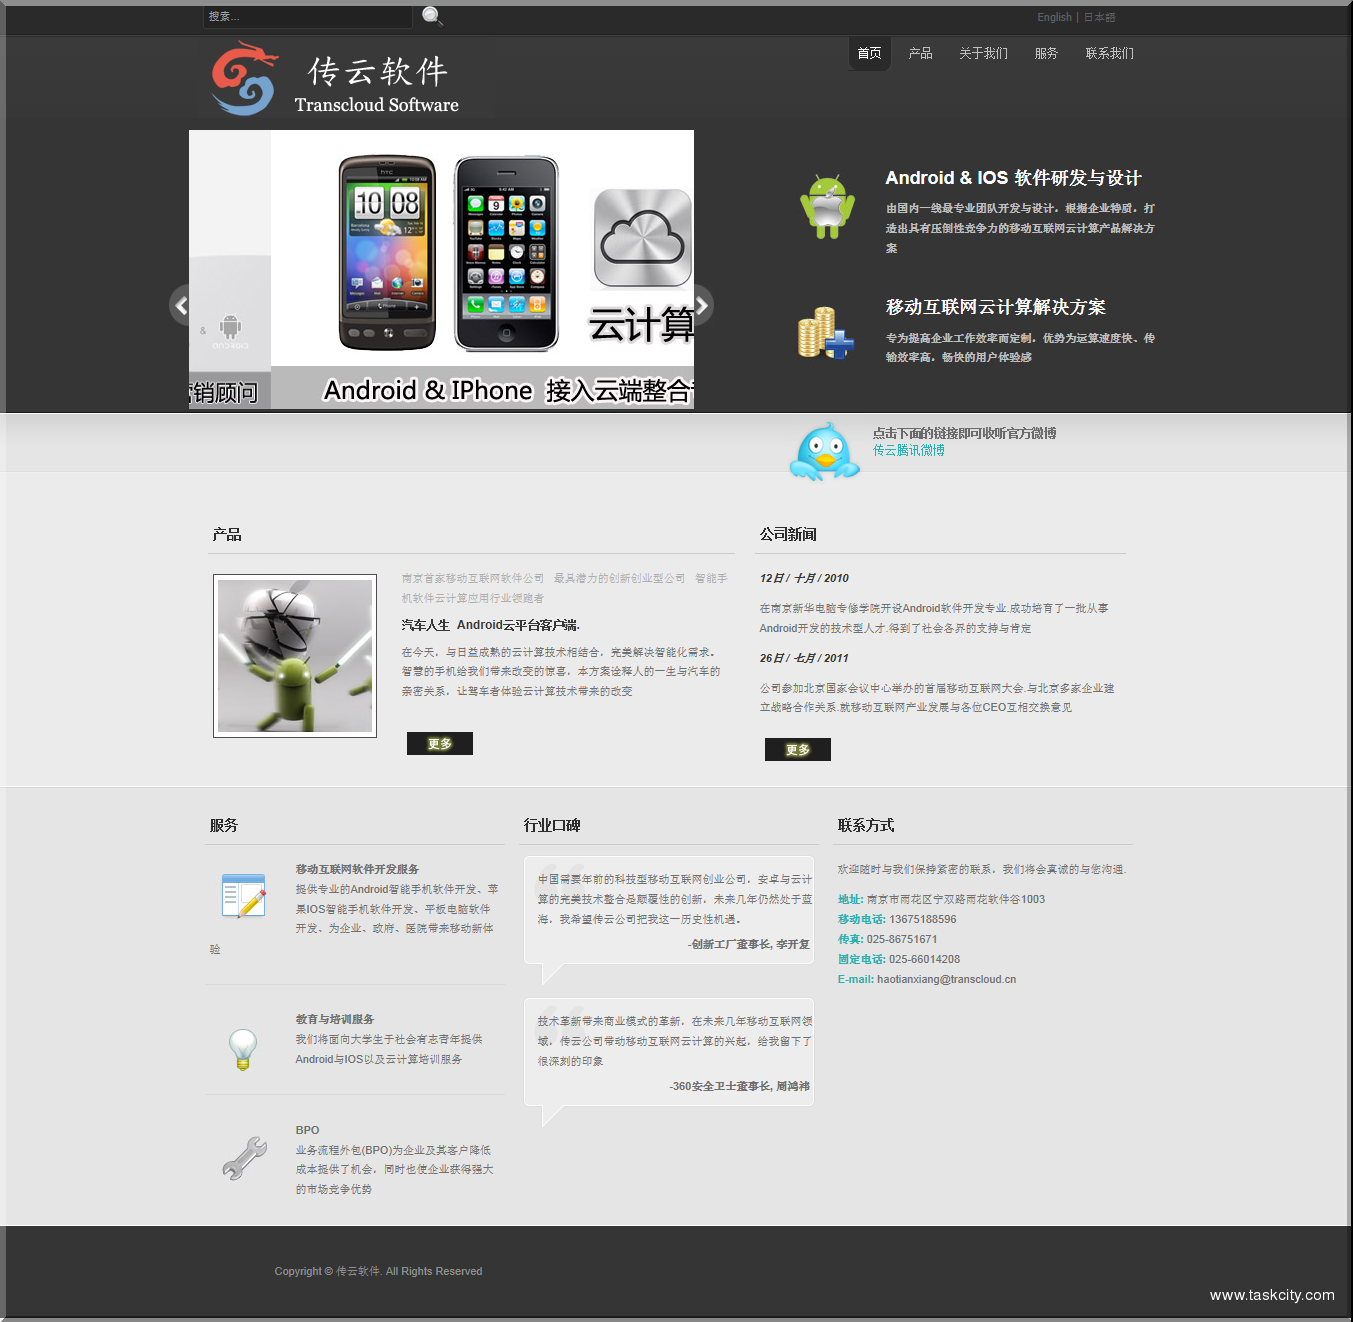1353x1322 pixels.
Task: Click testimonial signature 360安全卫士董事长, 周鸿祎
Action: pyautogui.click(x=740, y=1086)
